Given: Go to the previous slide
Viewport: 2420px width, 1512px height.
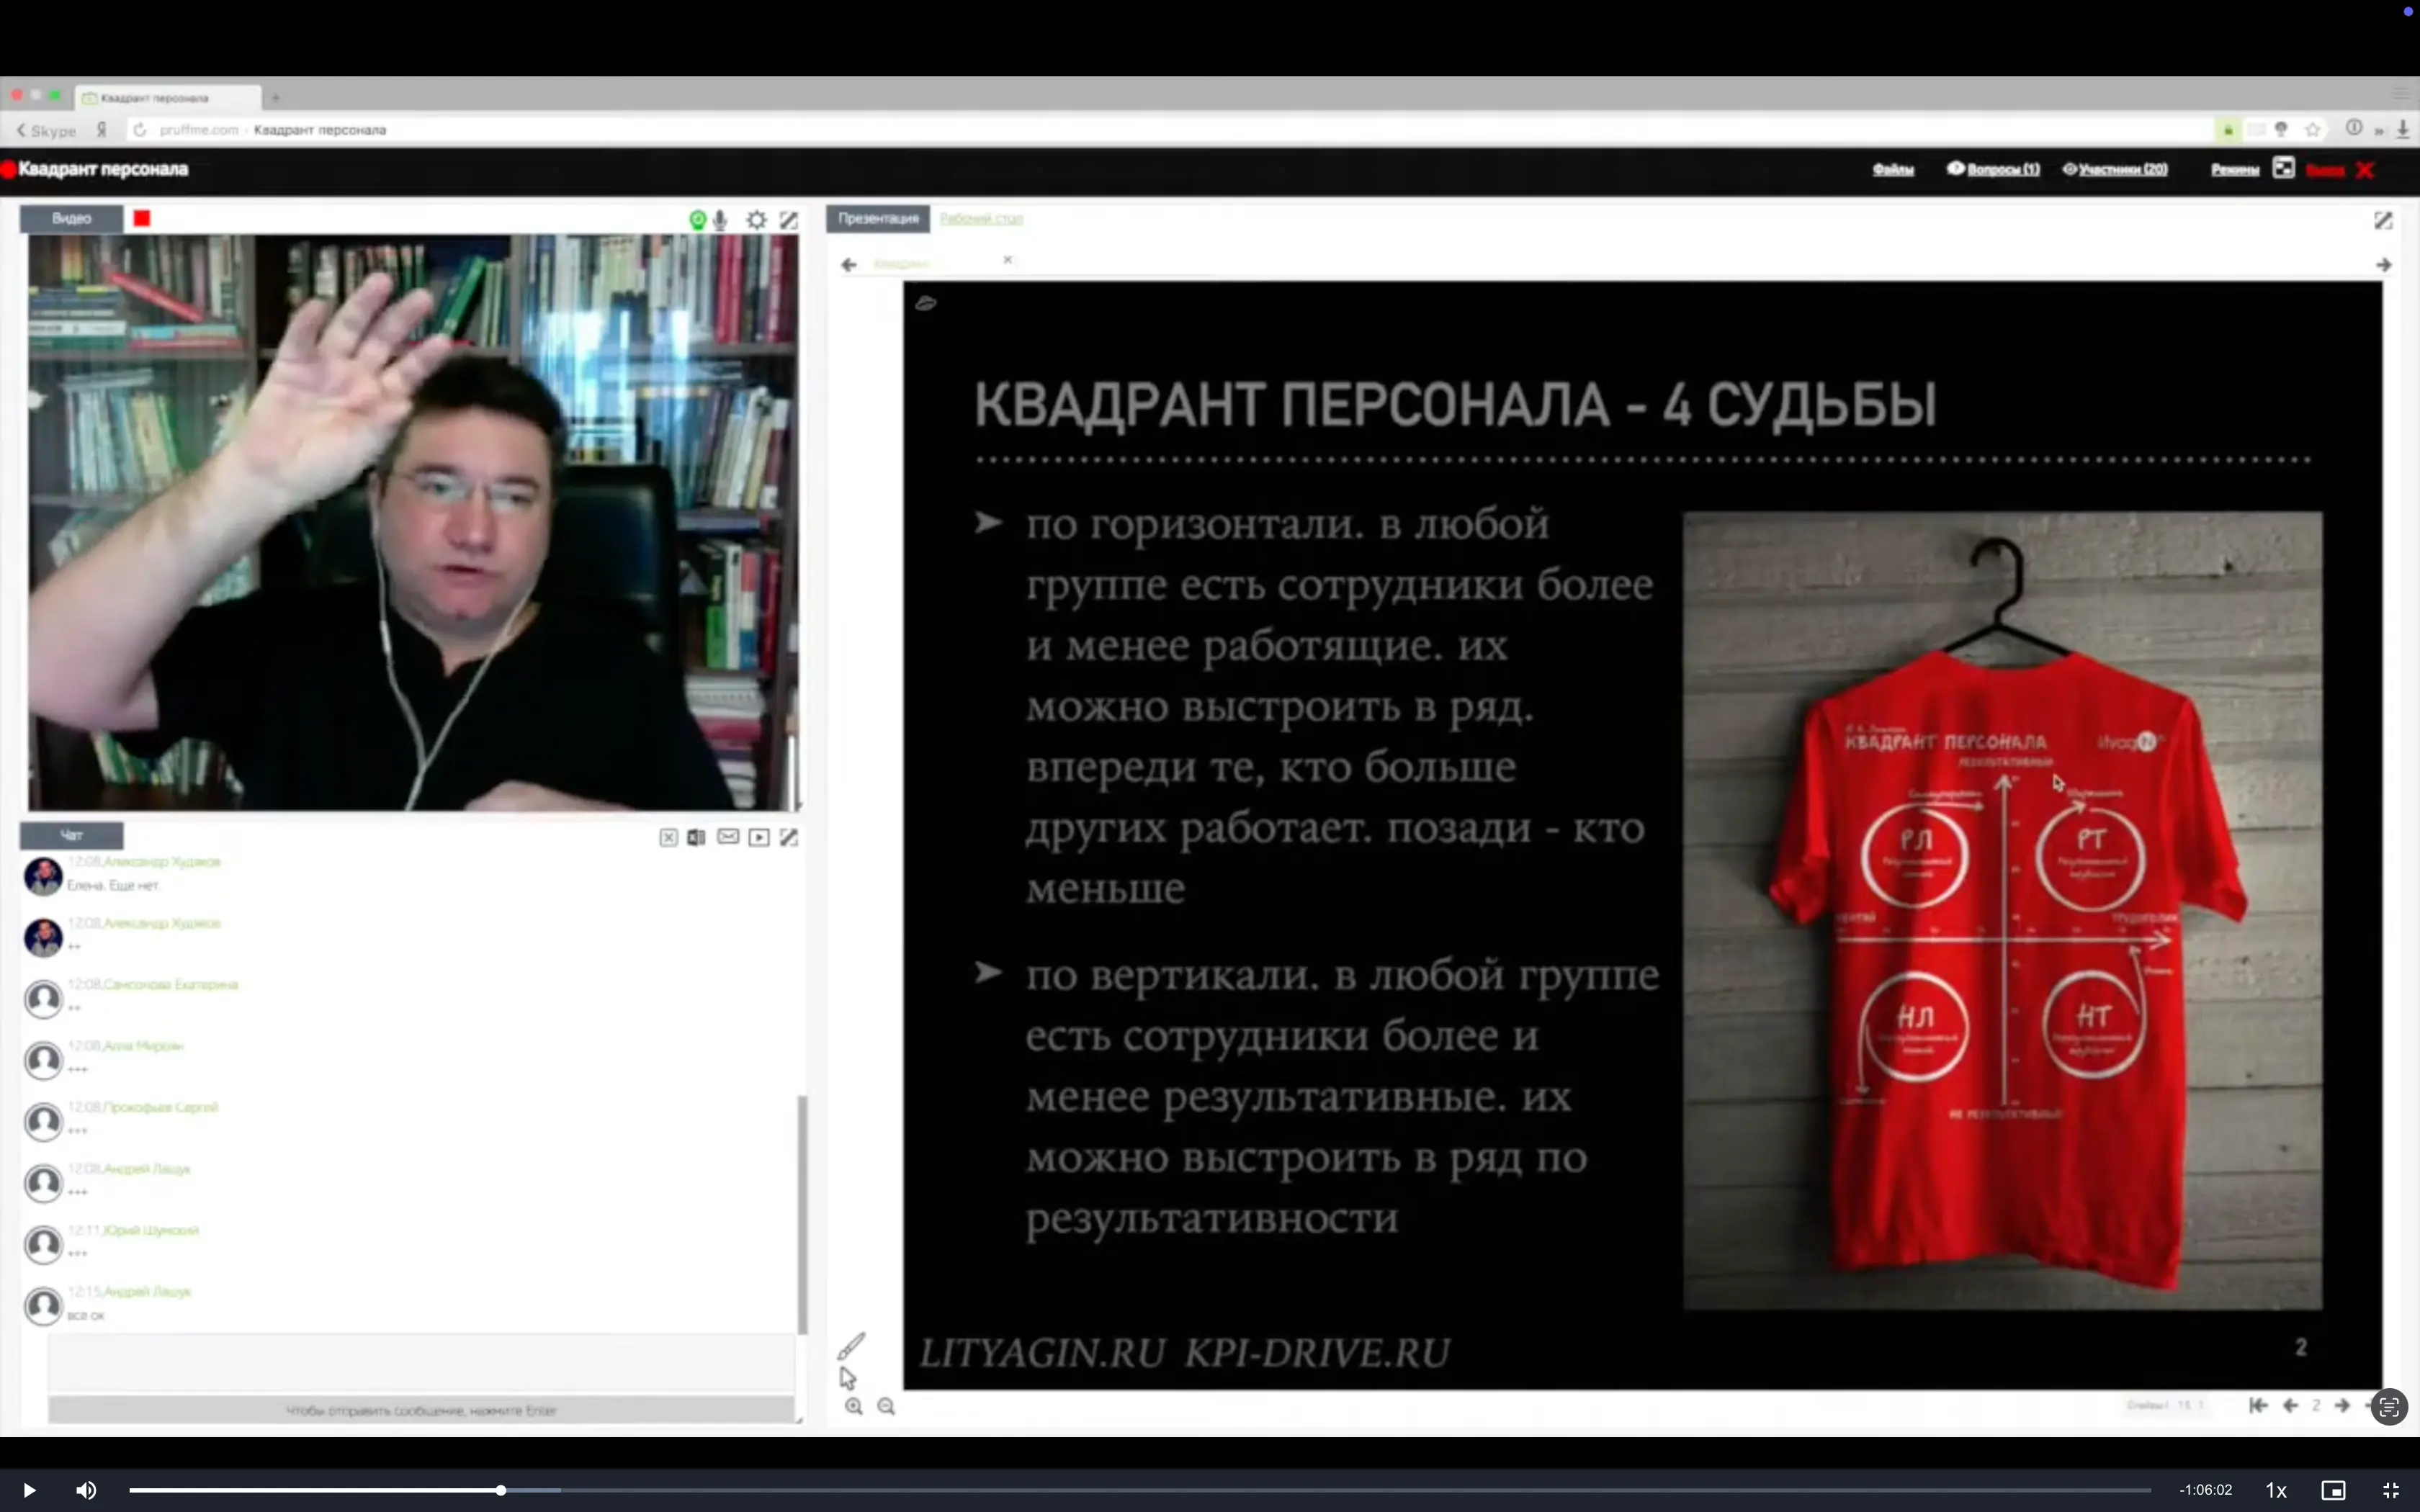Looking at the screenshot, I should pos(2290,1405).
